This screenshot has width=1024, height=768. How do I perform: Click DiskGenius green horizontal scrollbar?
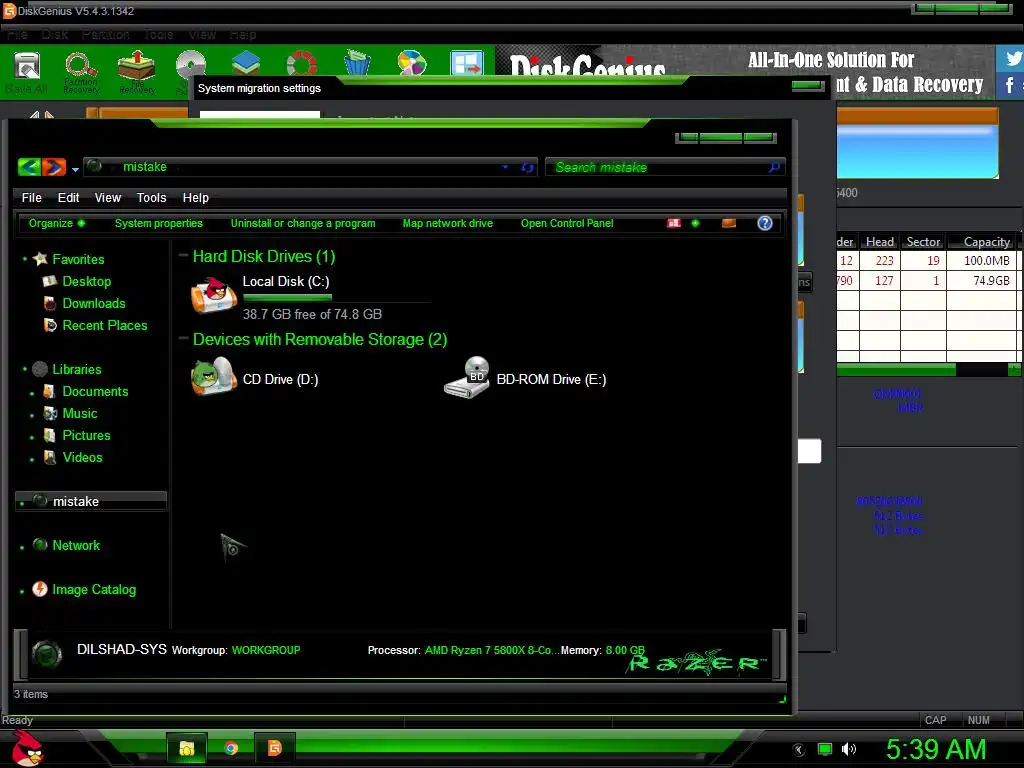(896, 370)
